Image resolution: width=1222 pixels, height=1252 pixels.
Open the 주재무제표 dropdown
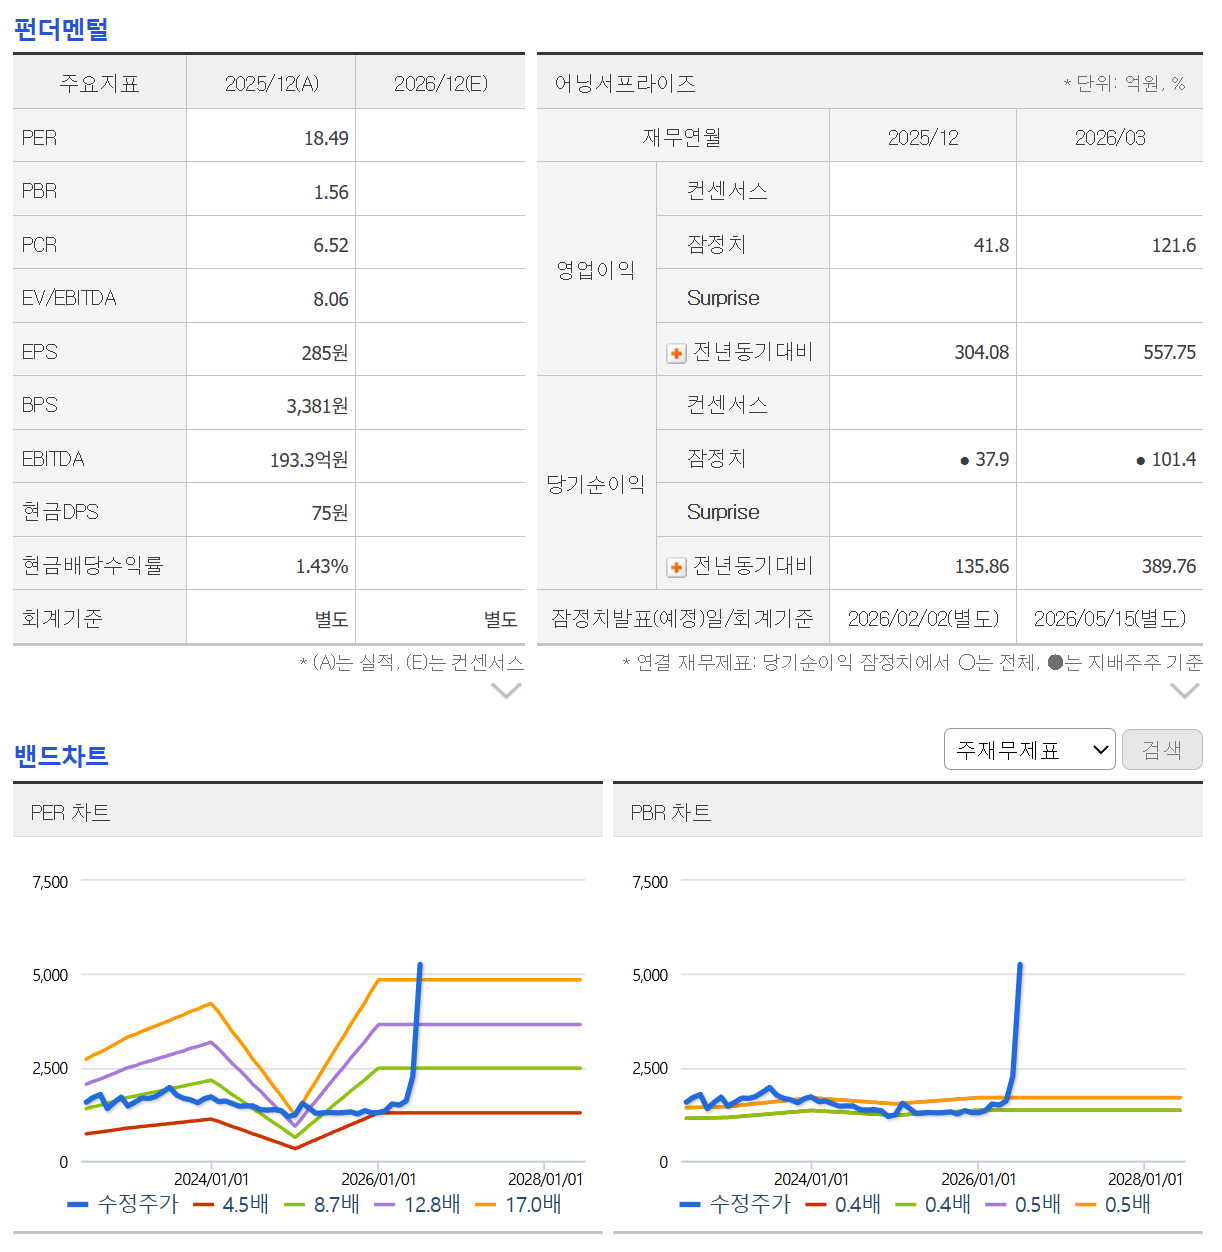pos(1029,749)
